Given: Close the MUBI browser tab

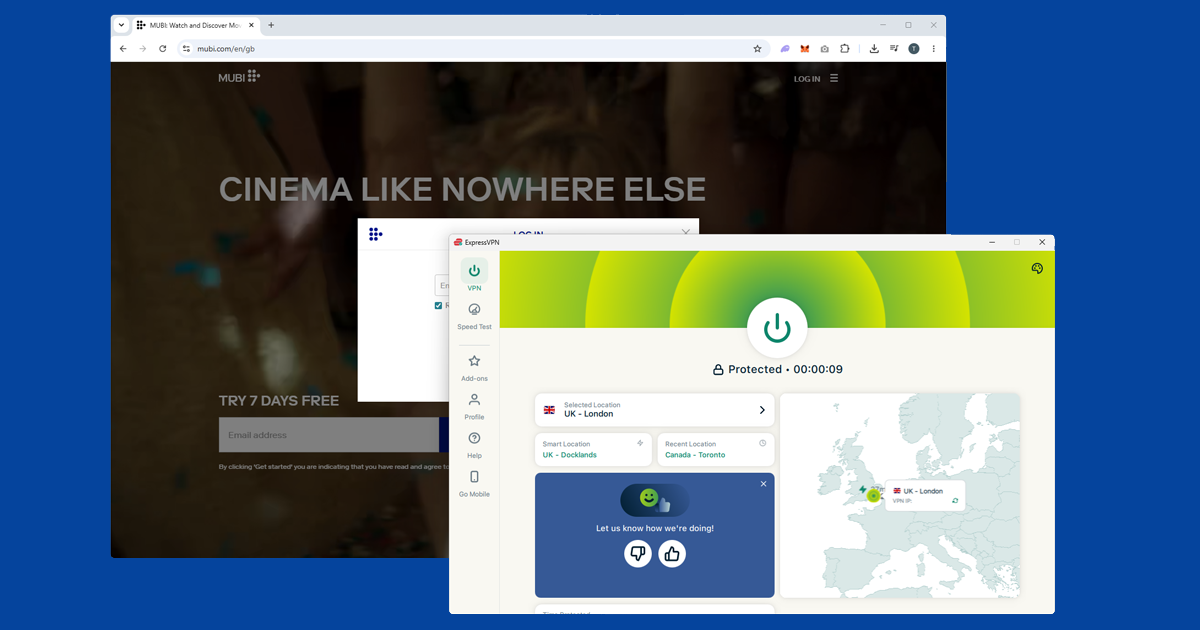Looking at the screenshot, I should click(x=251, y=25).
